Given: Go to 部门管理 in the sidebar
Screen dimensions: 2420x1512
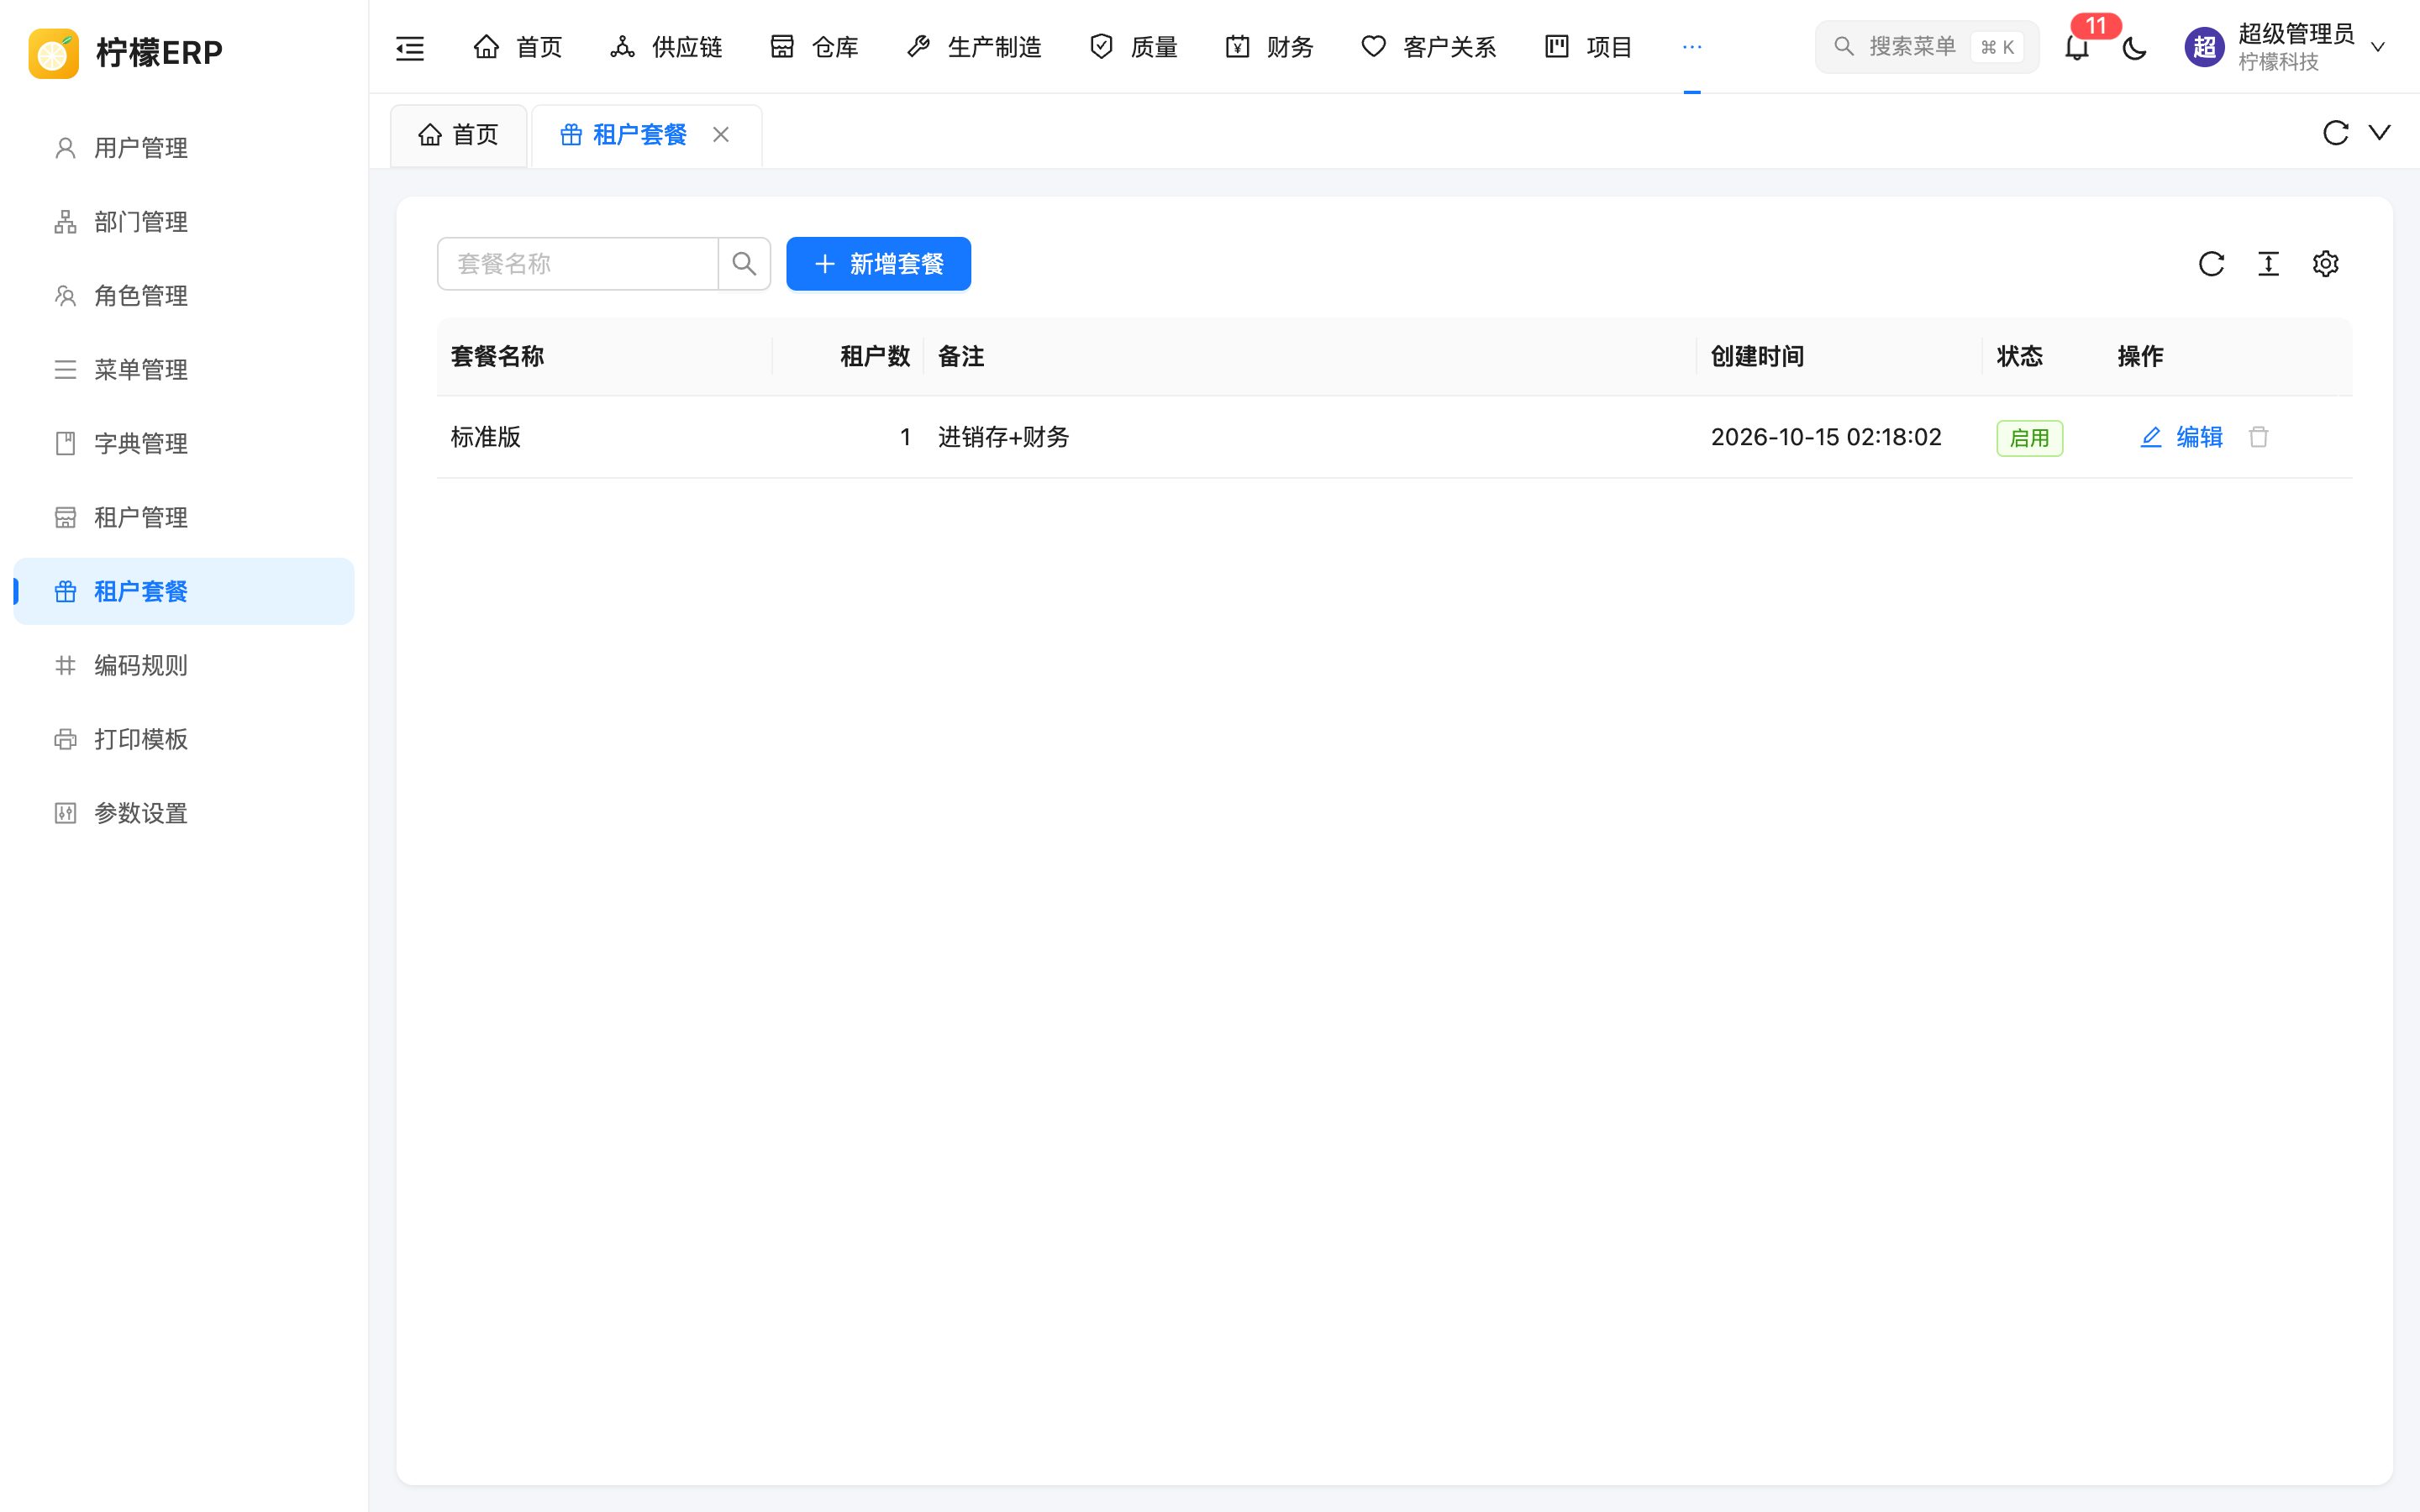Looking at the screenshot, I should [184, 222].
